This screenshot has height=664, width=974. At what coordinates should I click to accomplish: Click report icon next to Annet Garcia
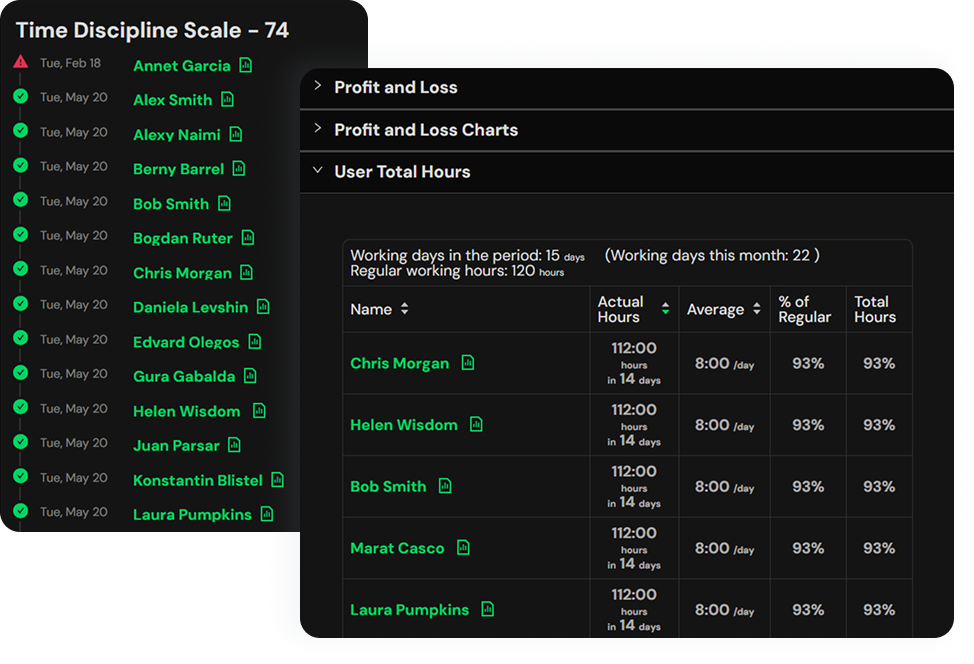pos(246,66)
